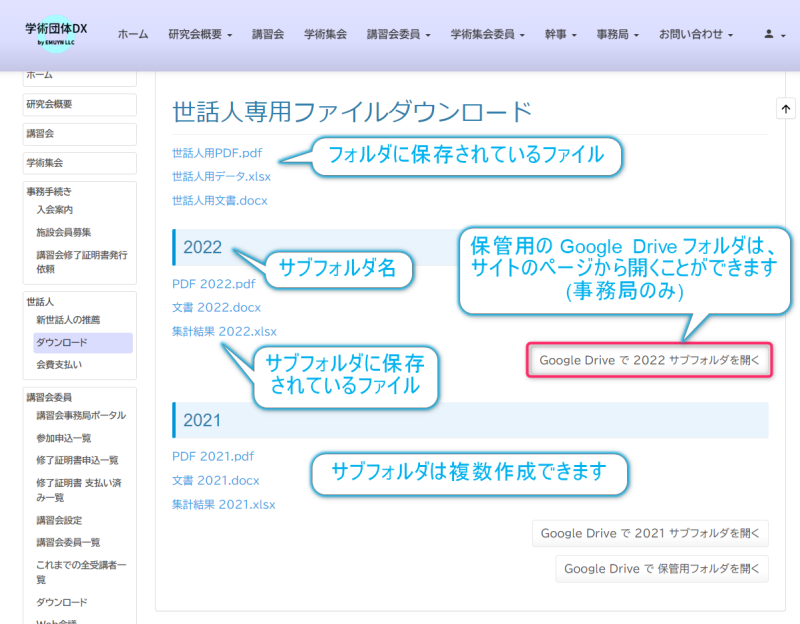Open the 講習会委員 navbar dropdown
The height and width of the screenshot is (624, 800).
pyautogui.click(x=399, y=34)
